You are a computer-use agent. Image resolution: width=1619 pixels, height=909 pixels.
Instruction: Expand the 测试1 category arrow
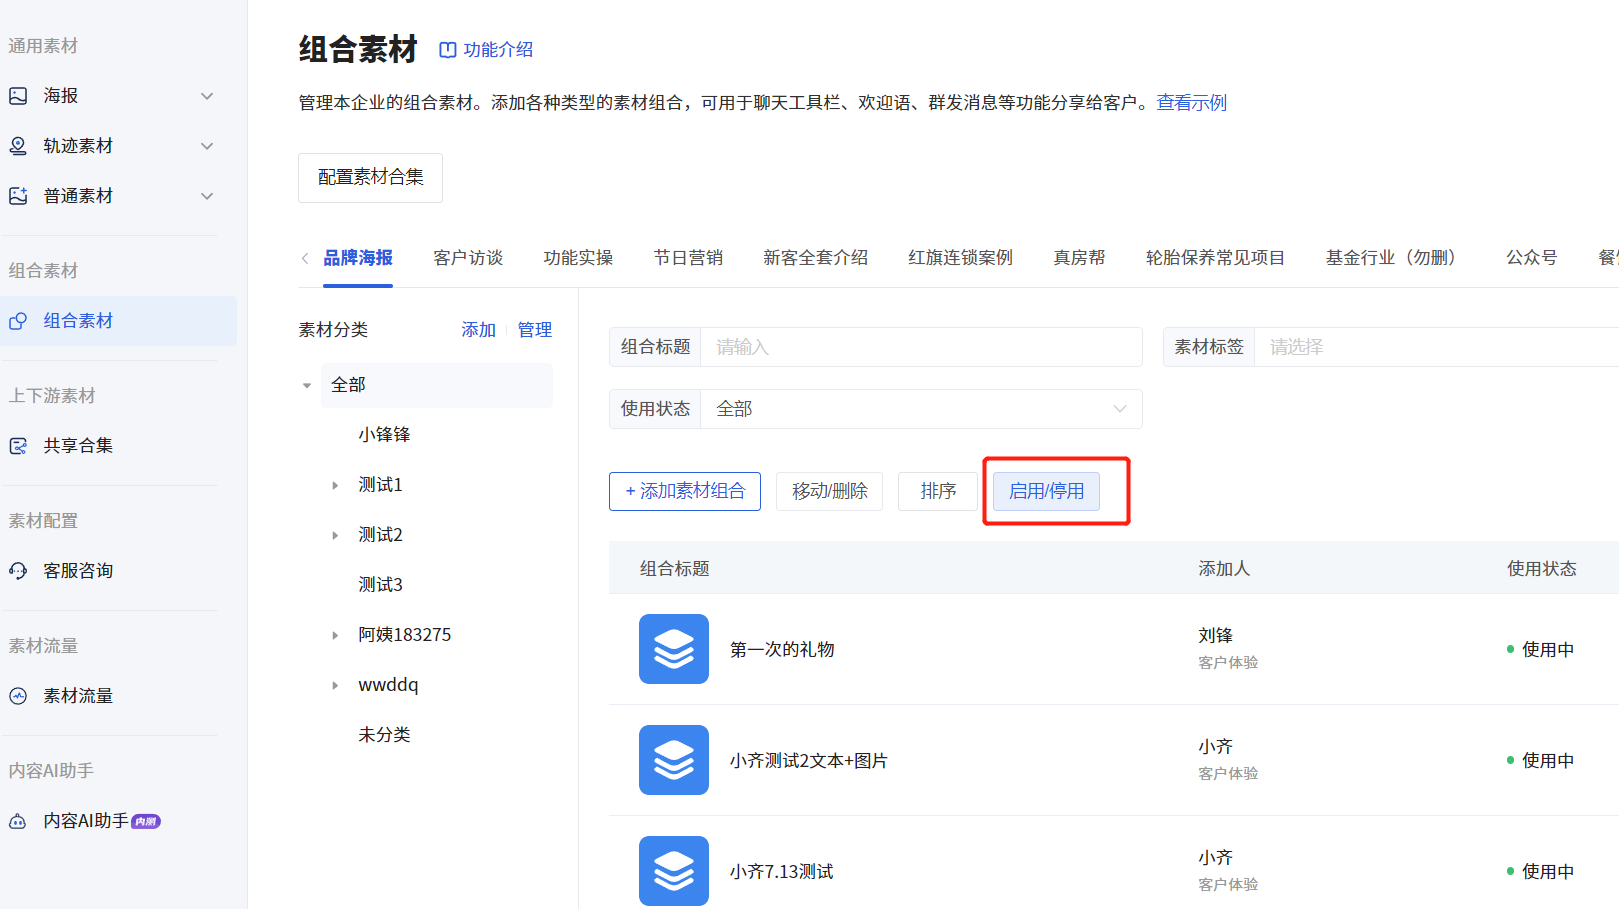[x=335, y=485]
